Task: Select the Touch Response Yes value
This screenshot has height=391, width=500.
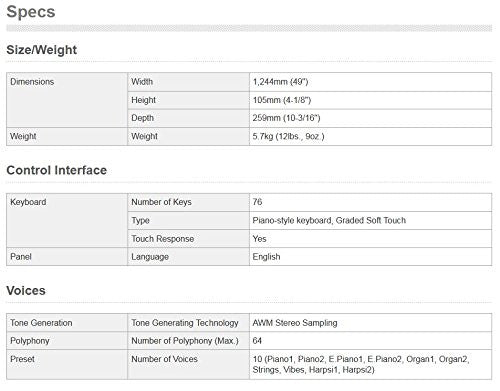Action: (x=370, y=239)
